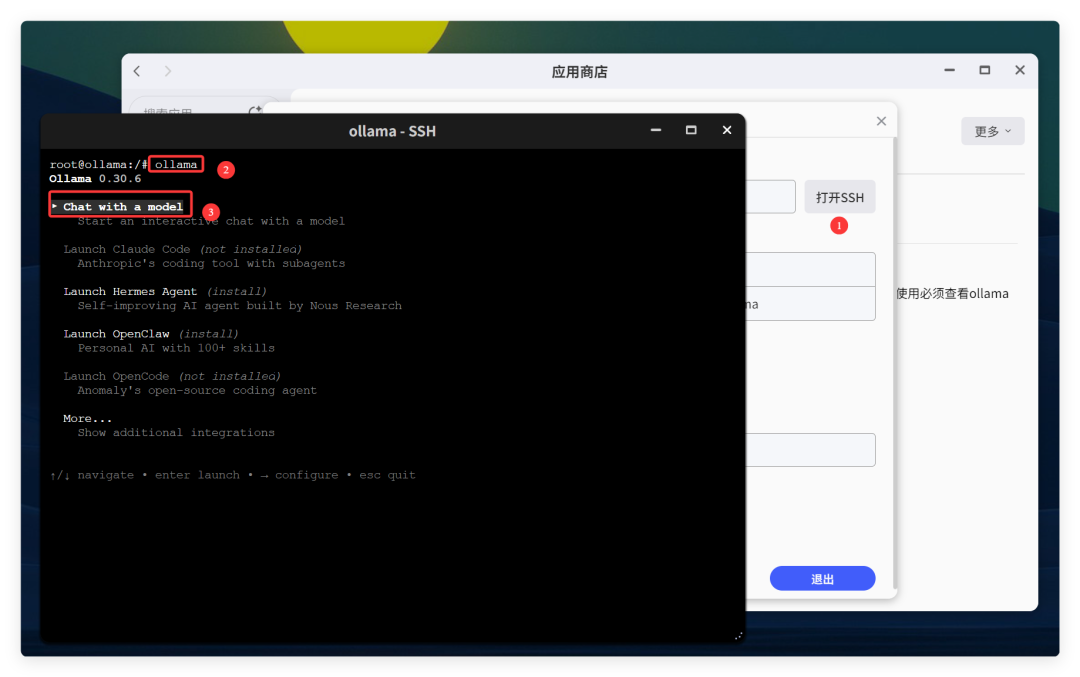Open the 更多 dropdown in the app store

tap(993, 131)
